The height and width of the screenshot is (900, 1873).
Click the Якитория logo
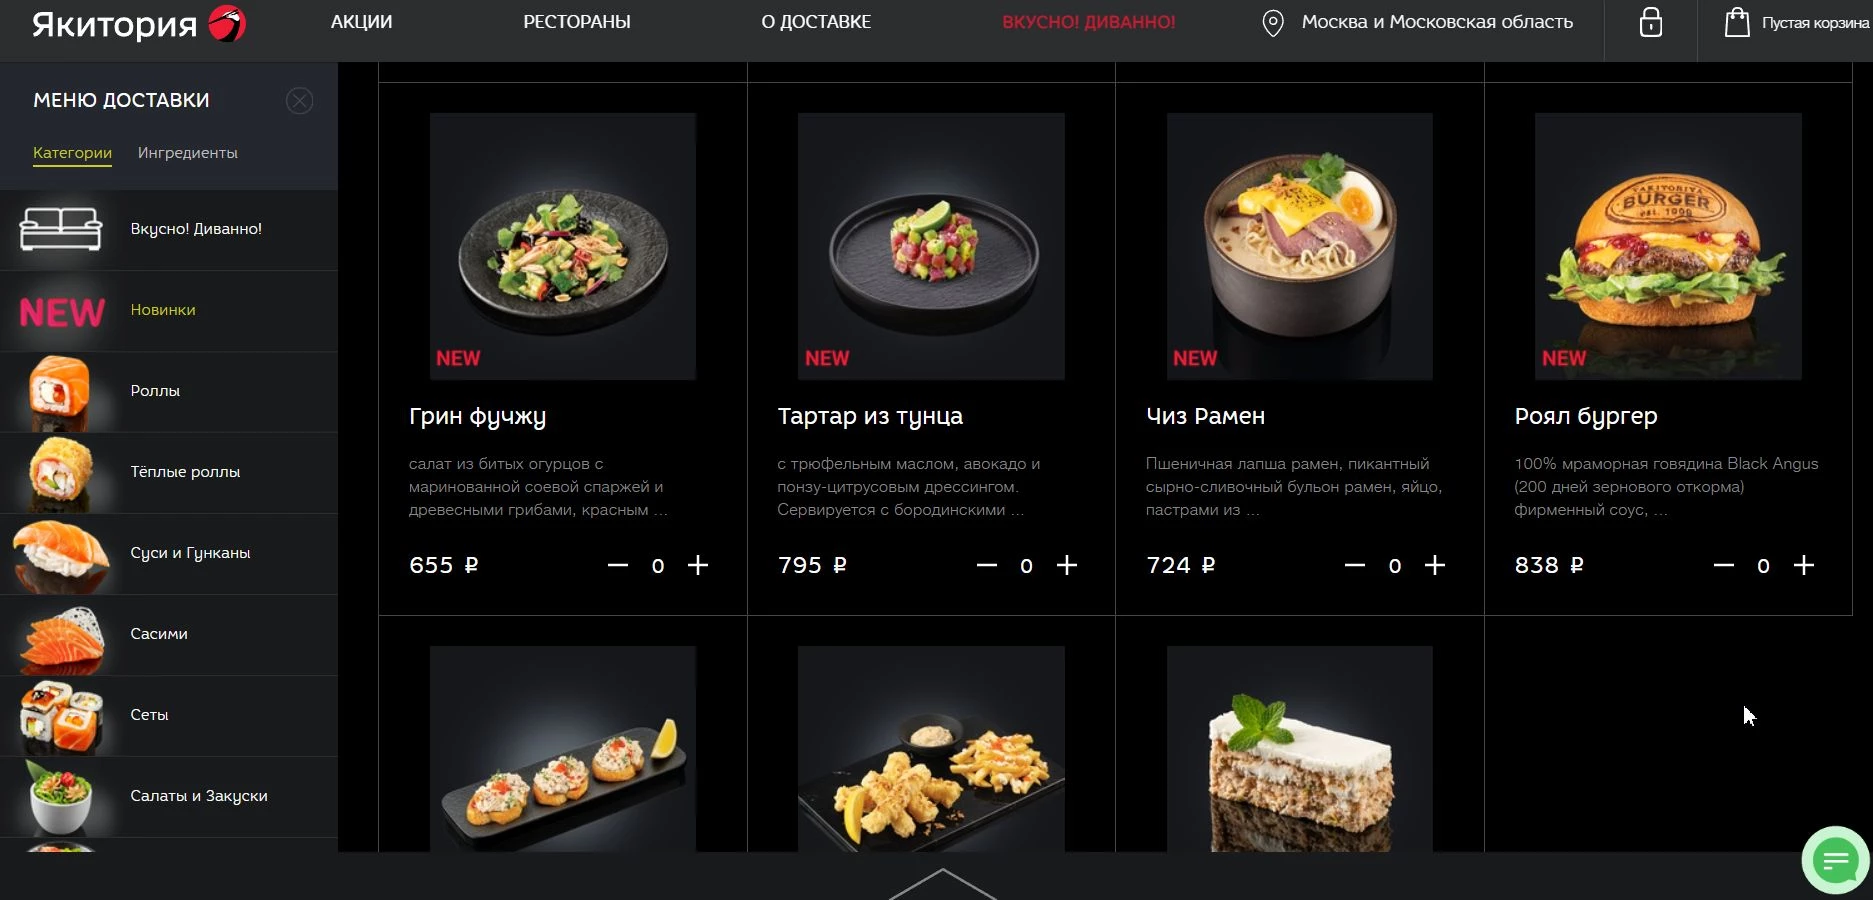click(138, 23)
